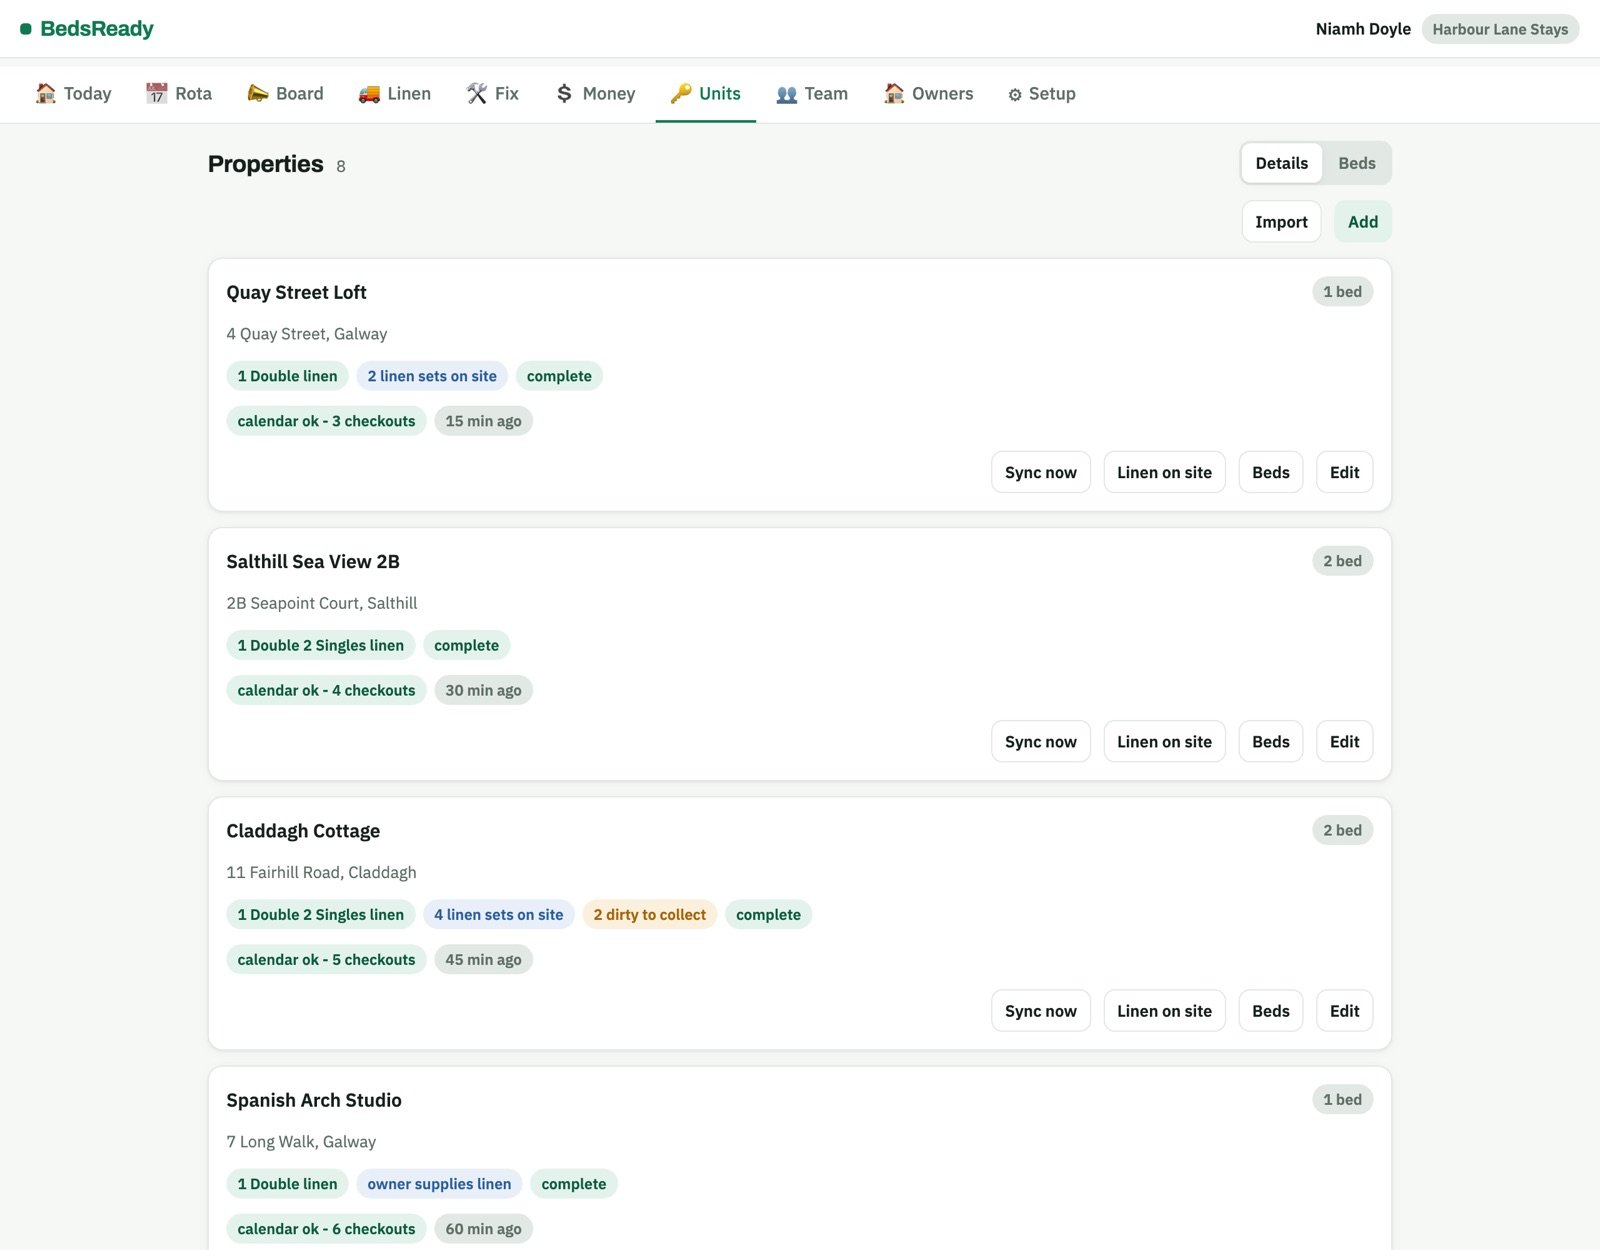Open the Owners tab
Screen dimensions: 1600x1250
(929, 93)
